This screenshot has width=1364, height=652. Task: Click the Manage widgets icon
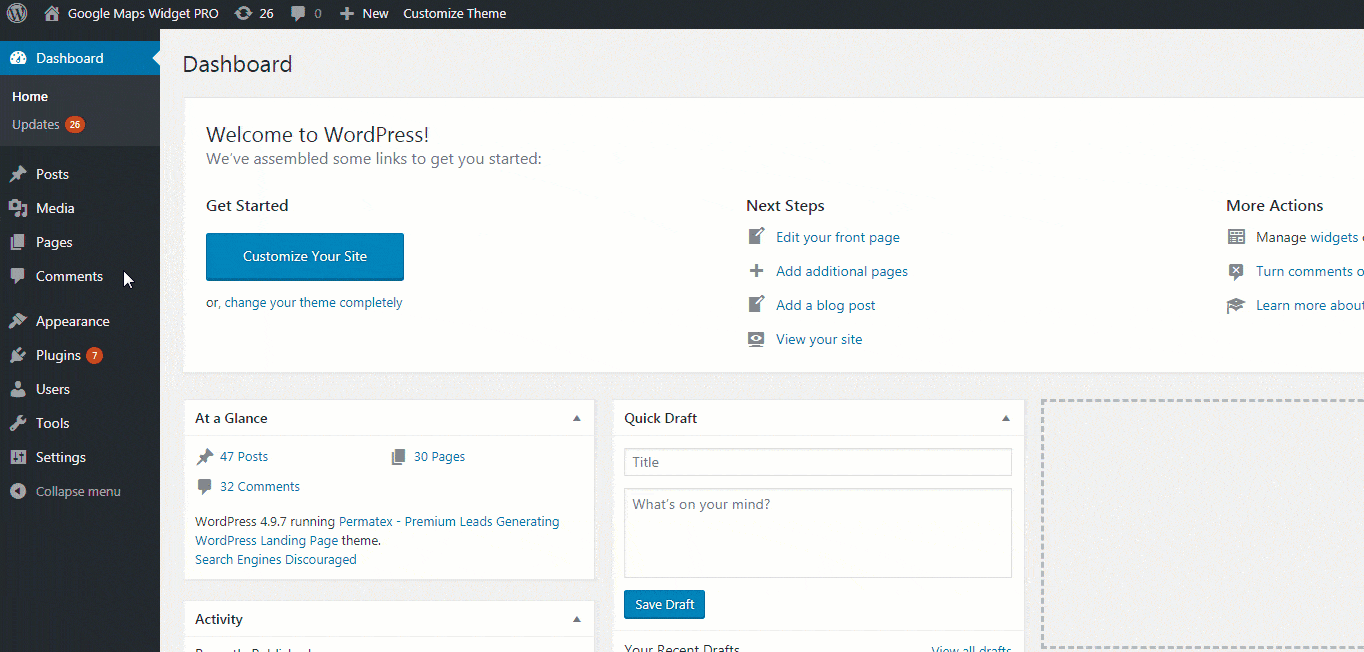[1236, 237]
